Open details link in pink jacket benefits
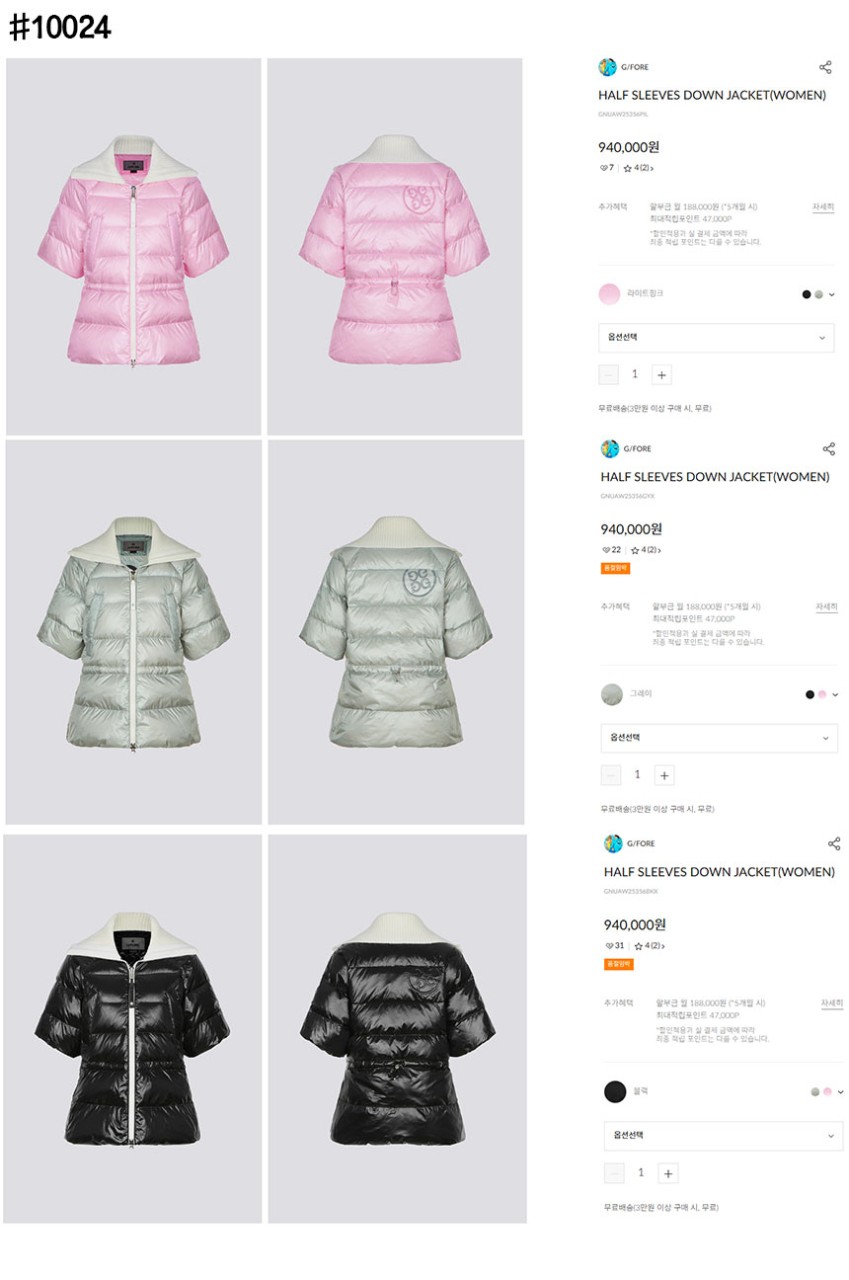849x1280 pixels. click(823, 207)
